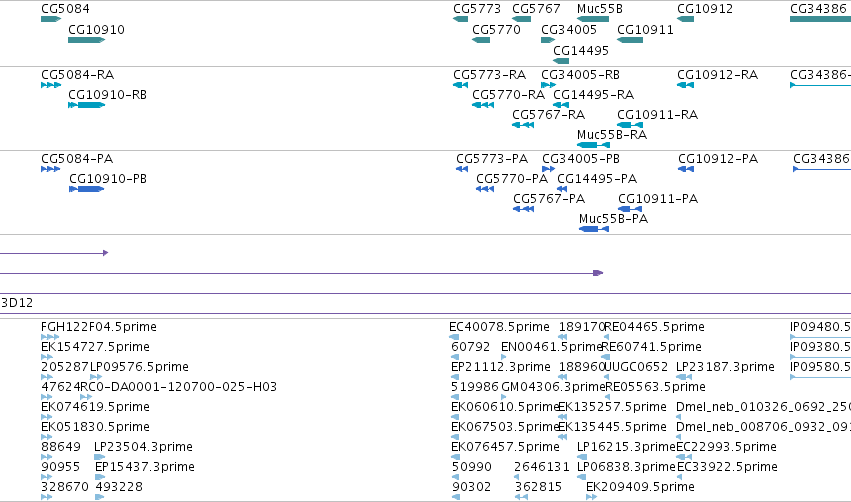Click the EC22993.5prime EST label
Viewport: 851px width, 502px height.
pyautogui.click(x=726, y=447)
